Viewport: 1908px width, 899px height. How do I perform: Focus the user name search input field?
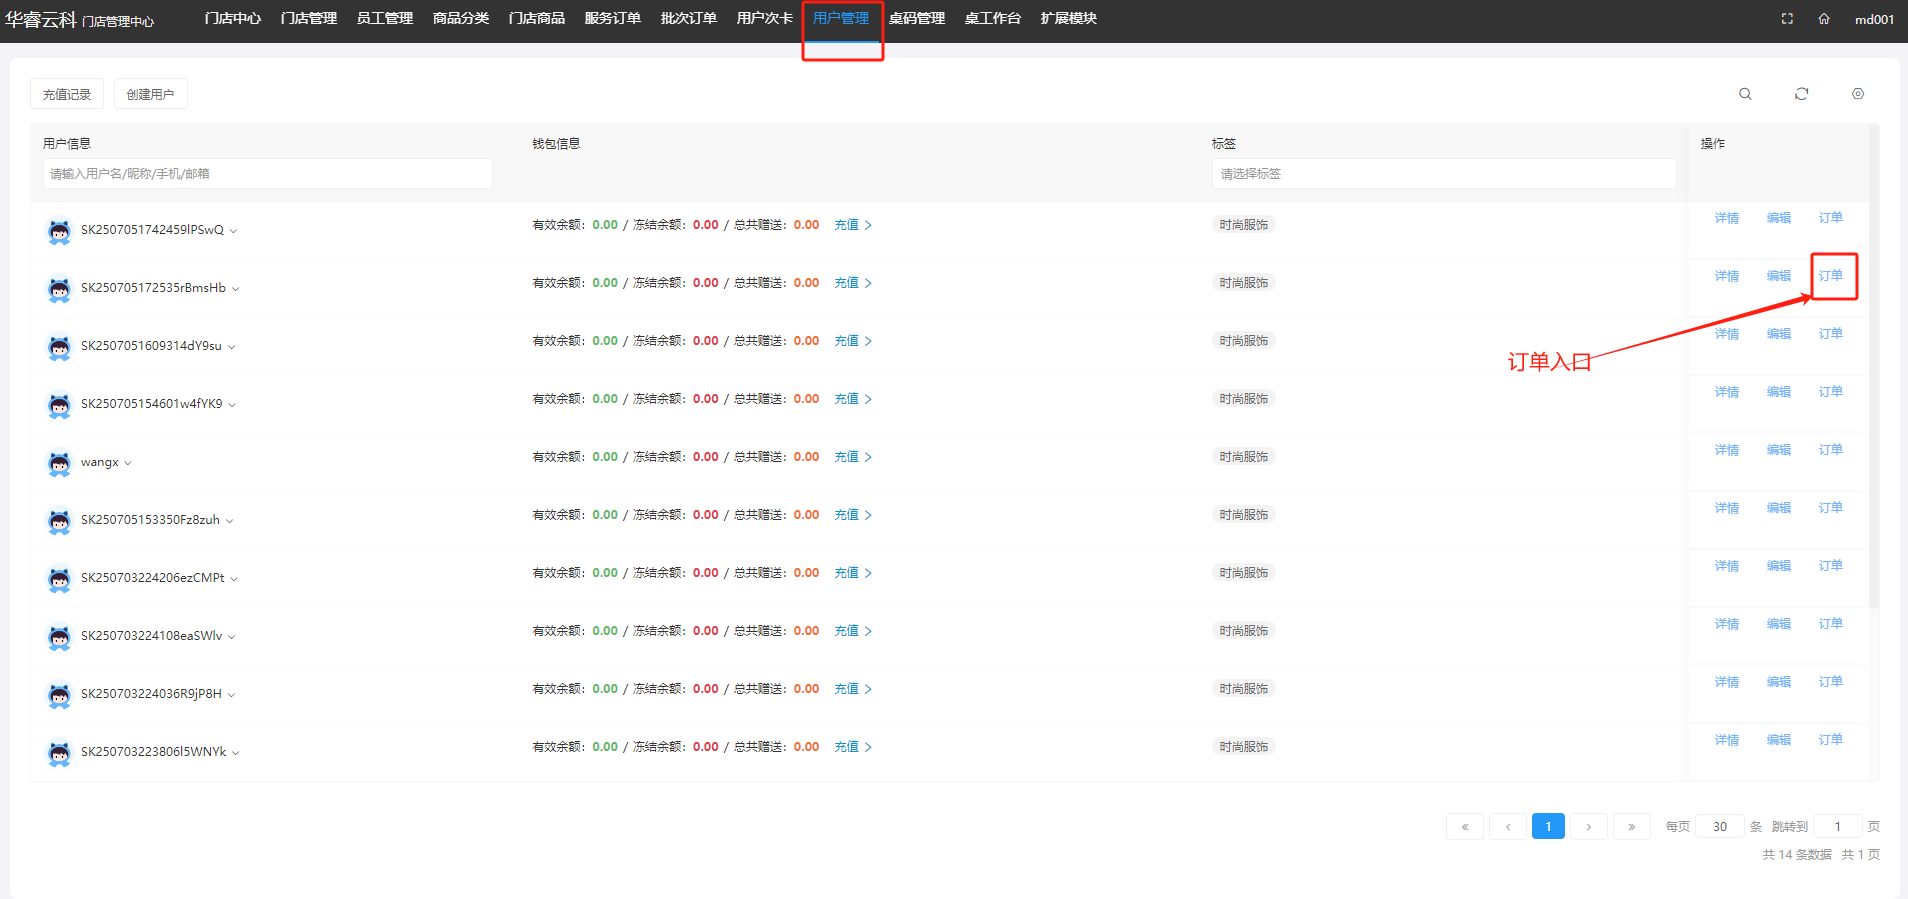click(x=267, y=174)
